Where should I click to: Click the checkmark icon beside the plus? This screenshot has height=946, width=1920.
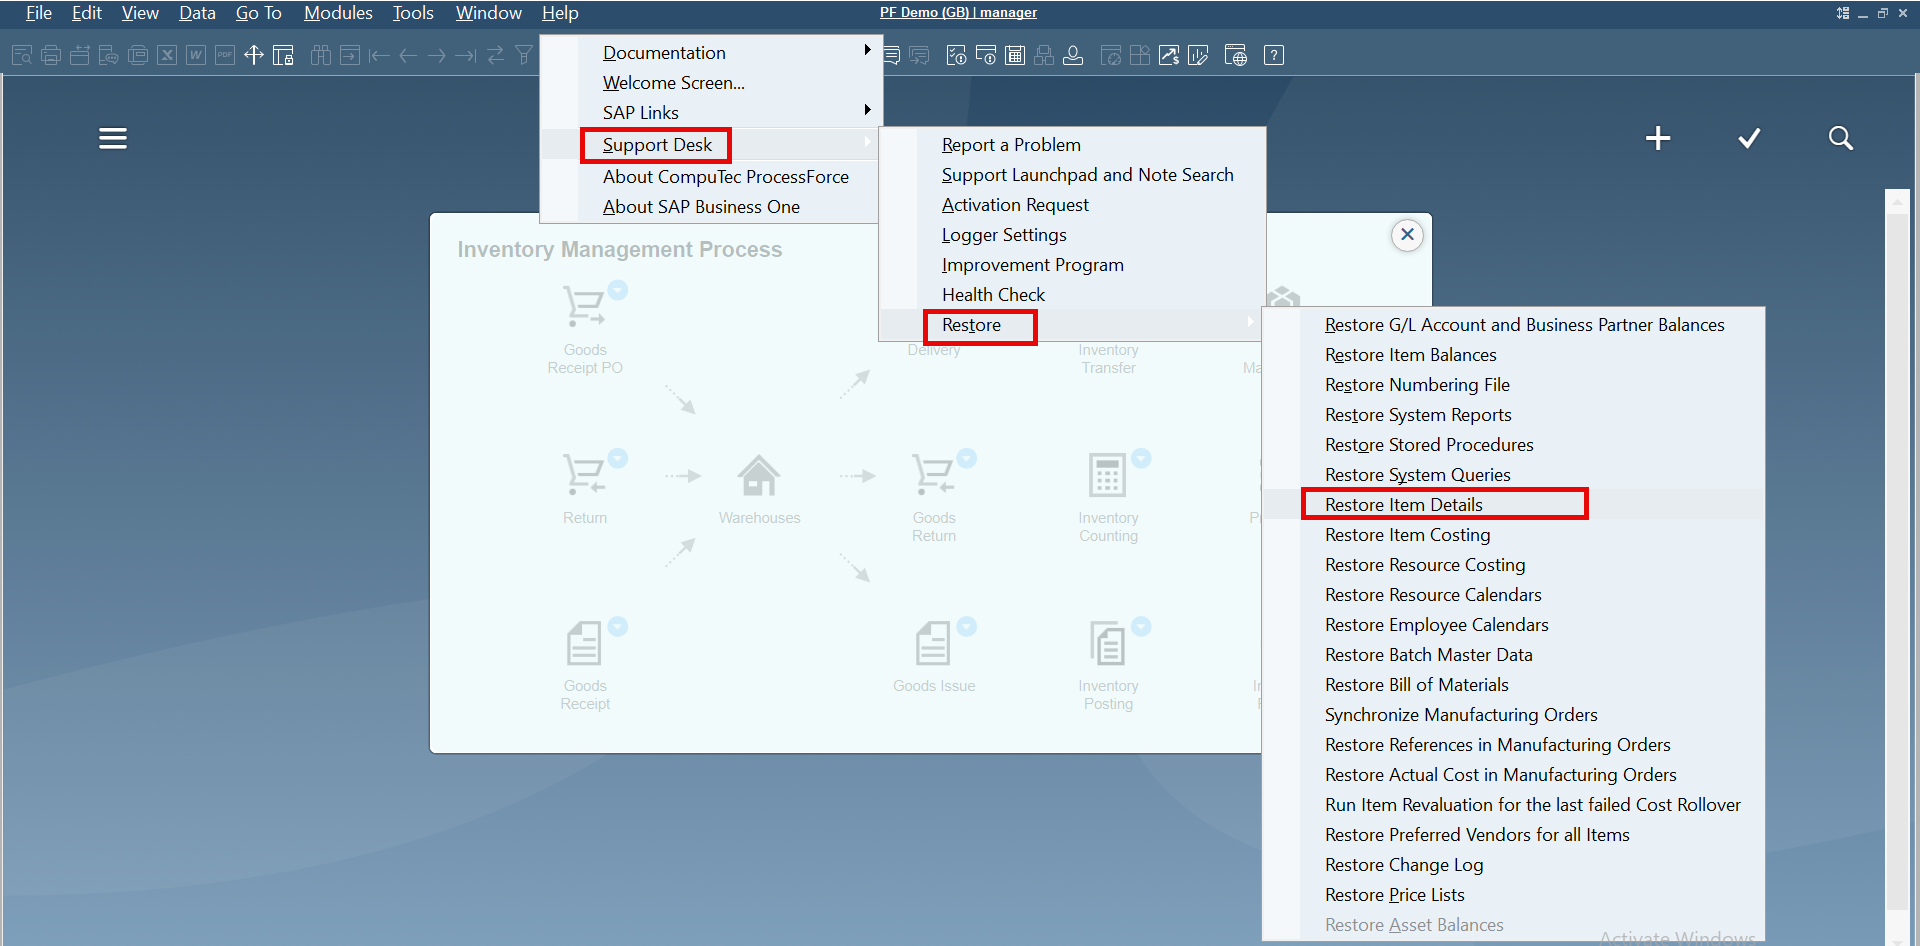(1748, 138)
